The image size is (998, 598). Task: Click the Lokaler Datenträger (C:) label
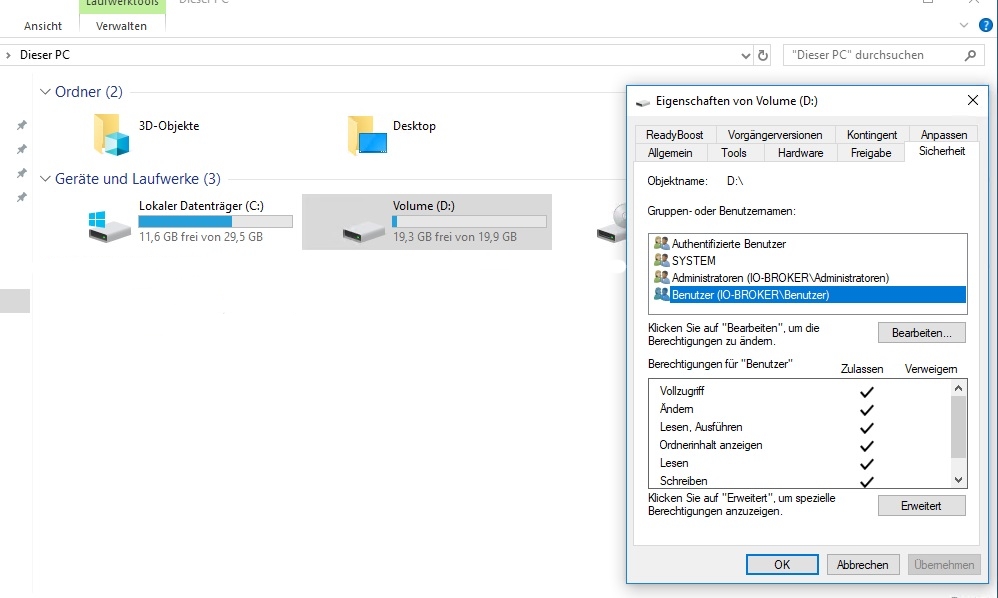coord(201,206)
